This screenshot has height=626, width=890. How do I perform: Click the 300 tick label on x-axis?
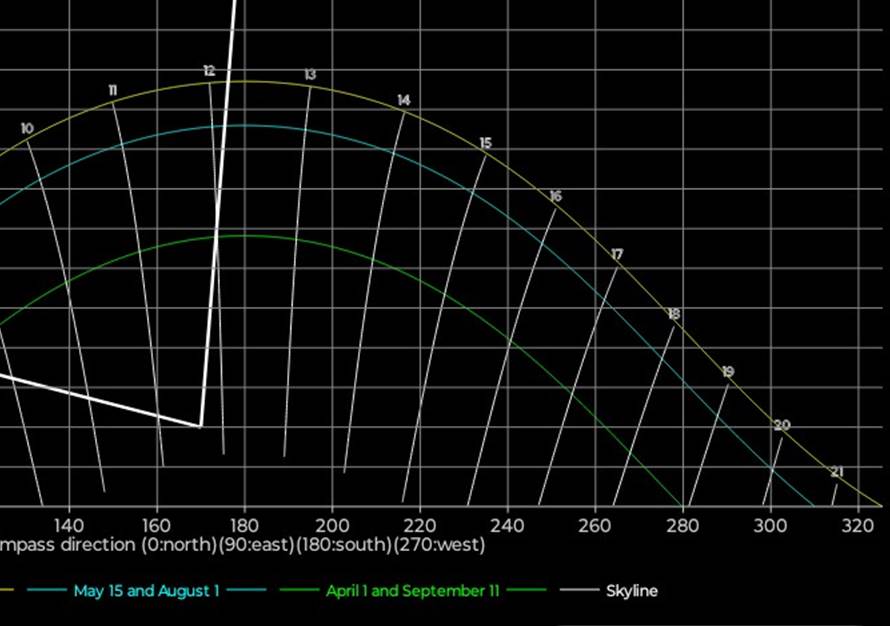click(x=770, y=526)
